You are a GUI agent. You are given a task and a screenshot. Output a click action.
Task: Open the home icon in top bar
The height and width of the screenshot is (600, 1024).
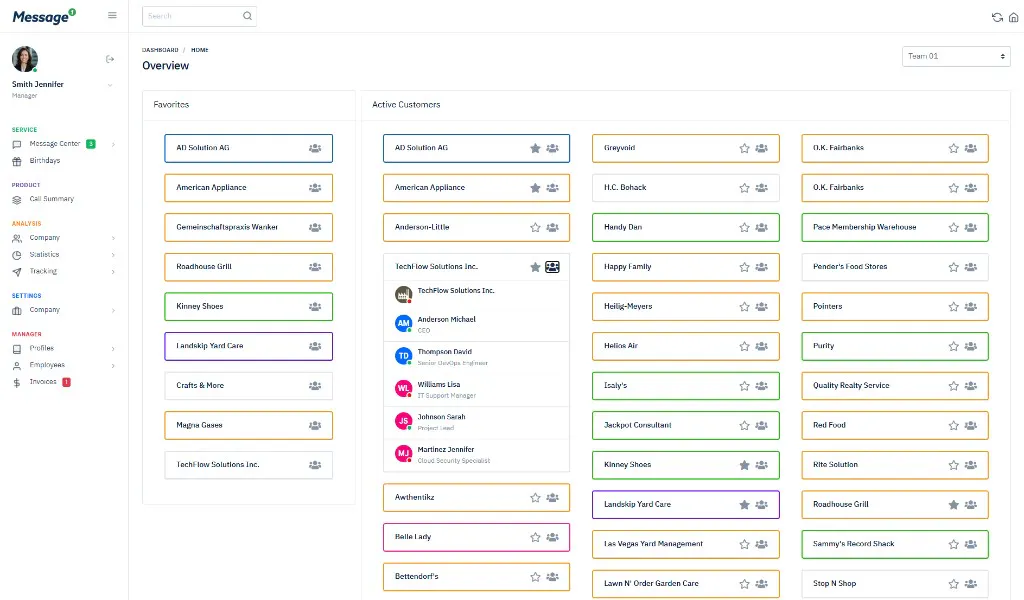[x=1014, y=18]
